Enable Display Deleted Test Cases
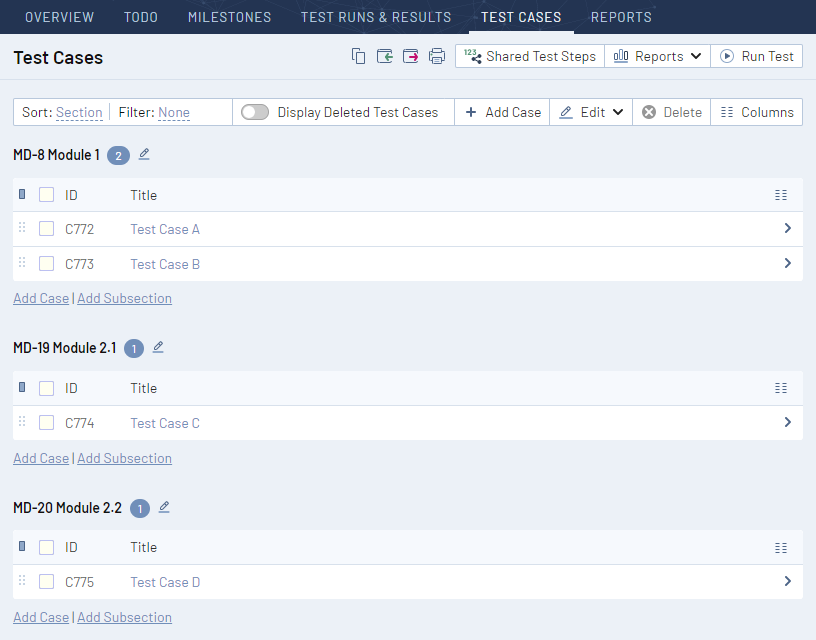This screenshot has width=816, height=640. (x=255, y=112)
